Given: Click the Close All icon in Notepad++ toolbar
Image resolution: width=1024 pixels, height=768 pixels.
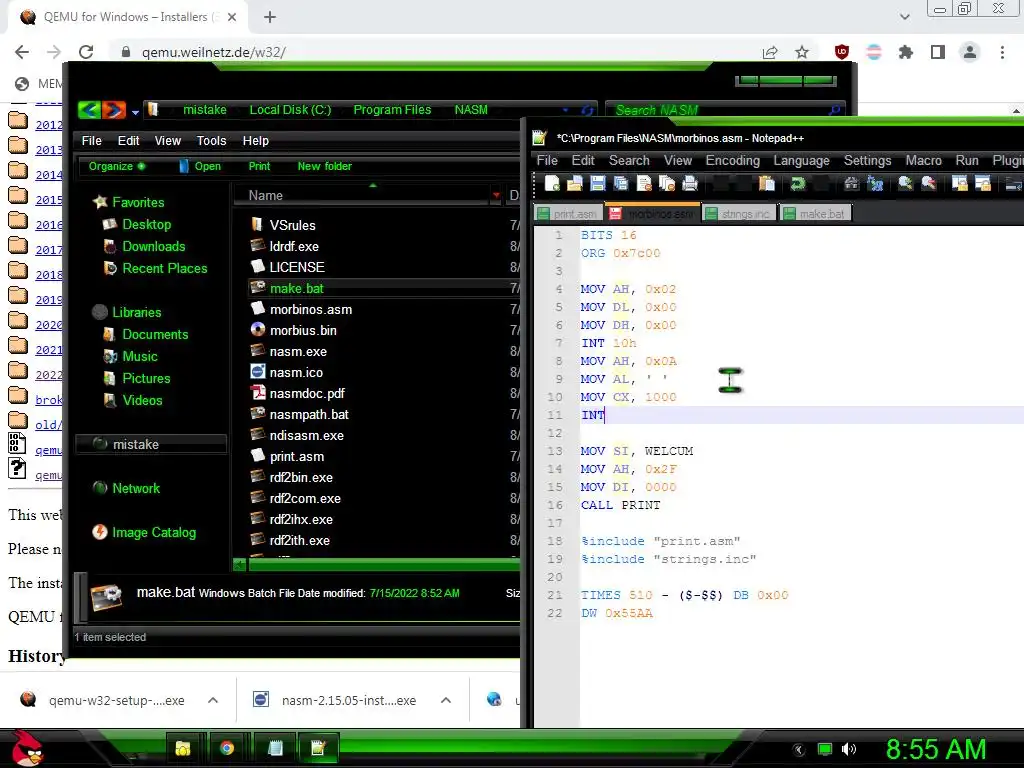Looking at the screenshot, I should click(x=667, y=184).
